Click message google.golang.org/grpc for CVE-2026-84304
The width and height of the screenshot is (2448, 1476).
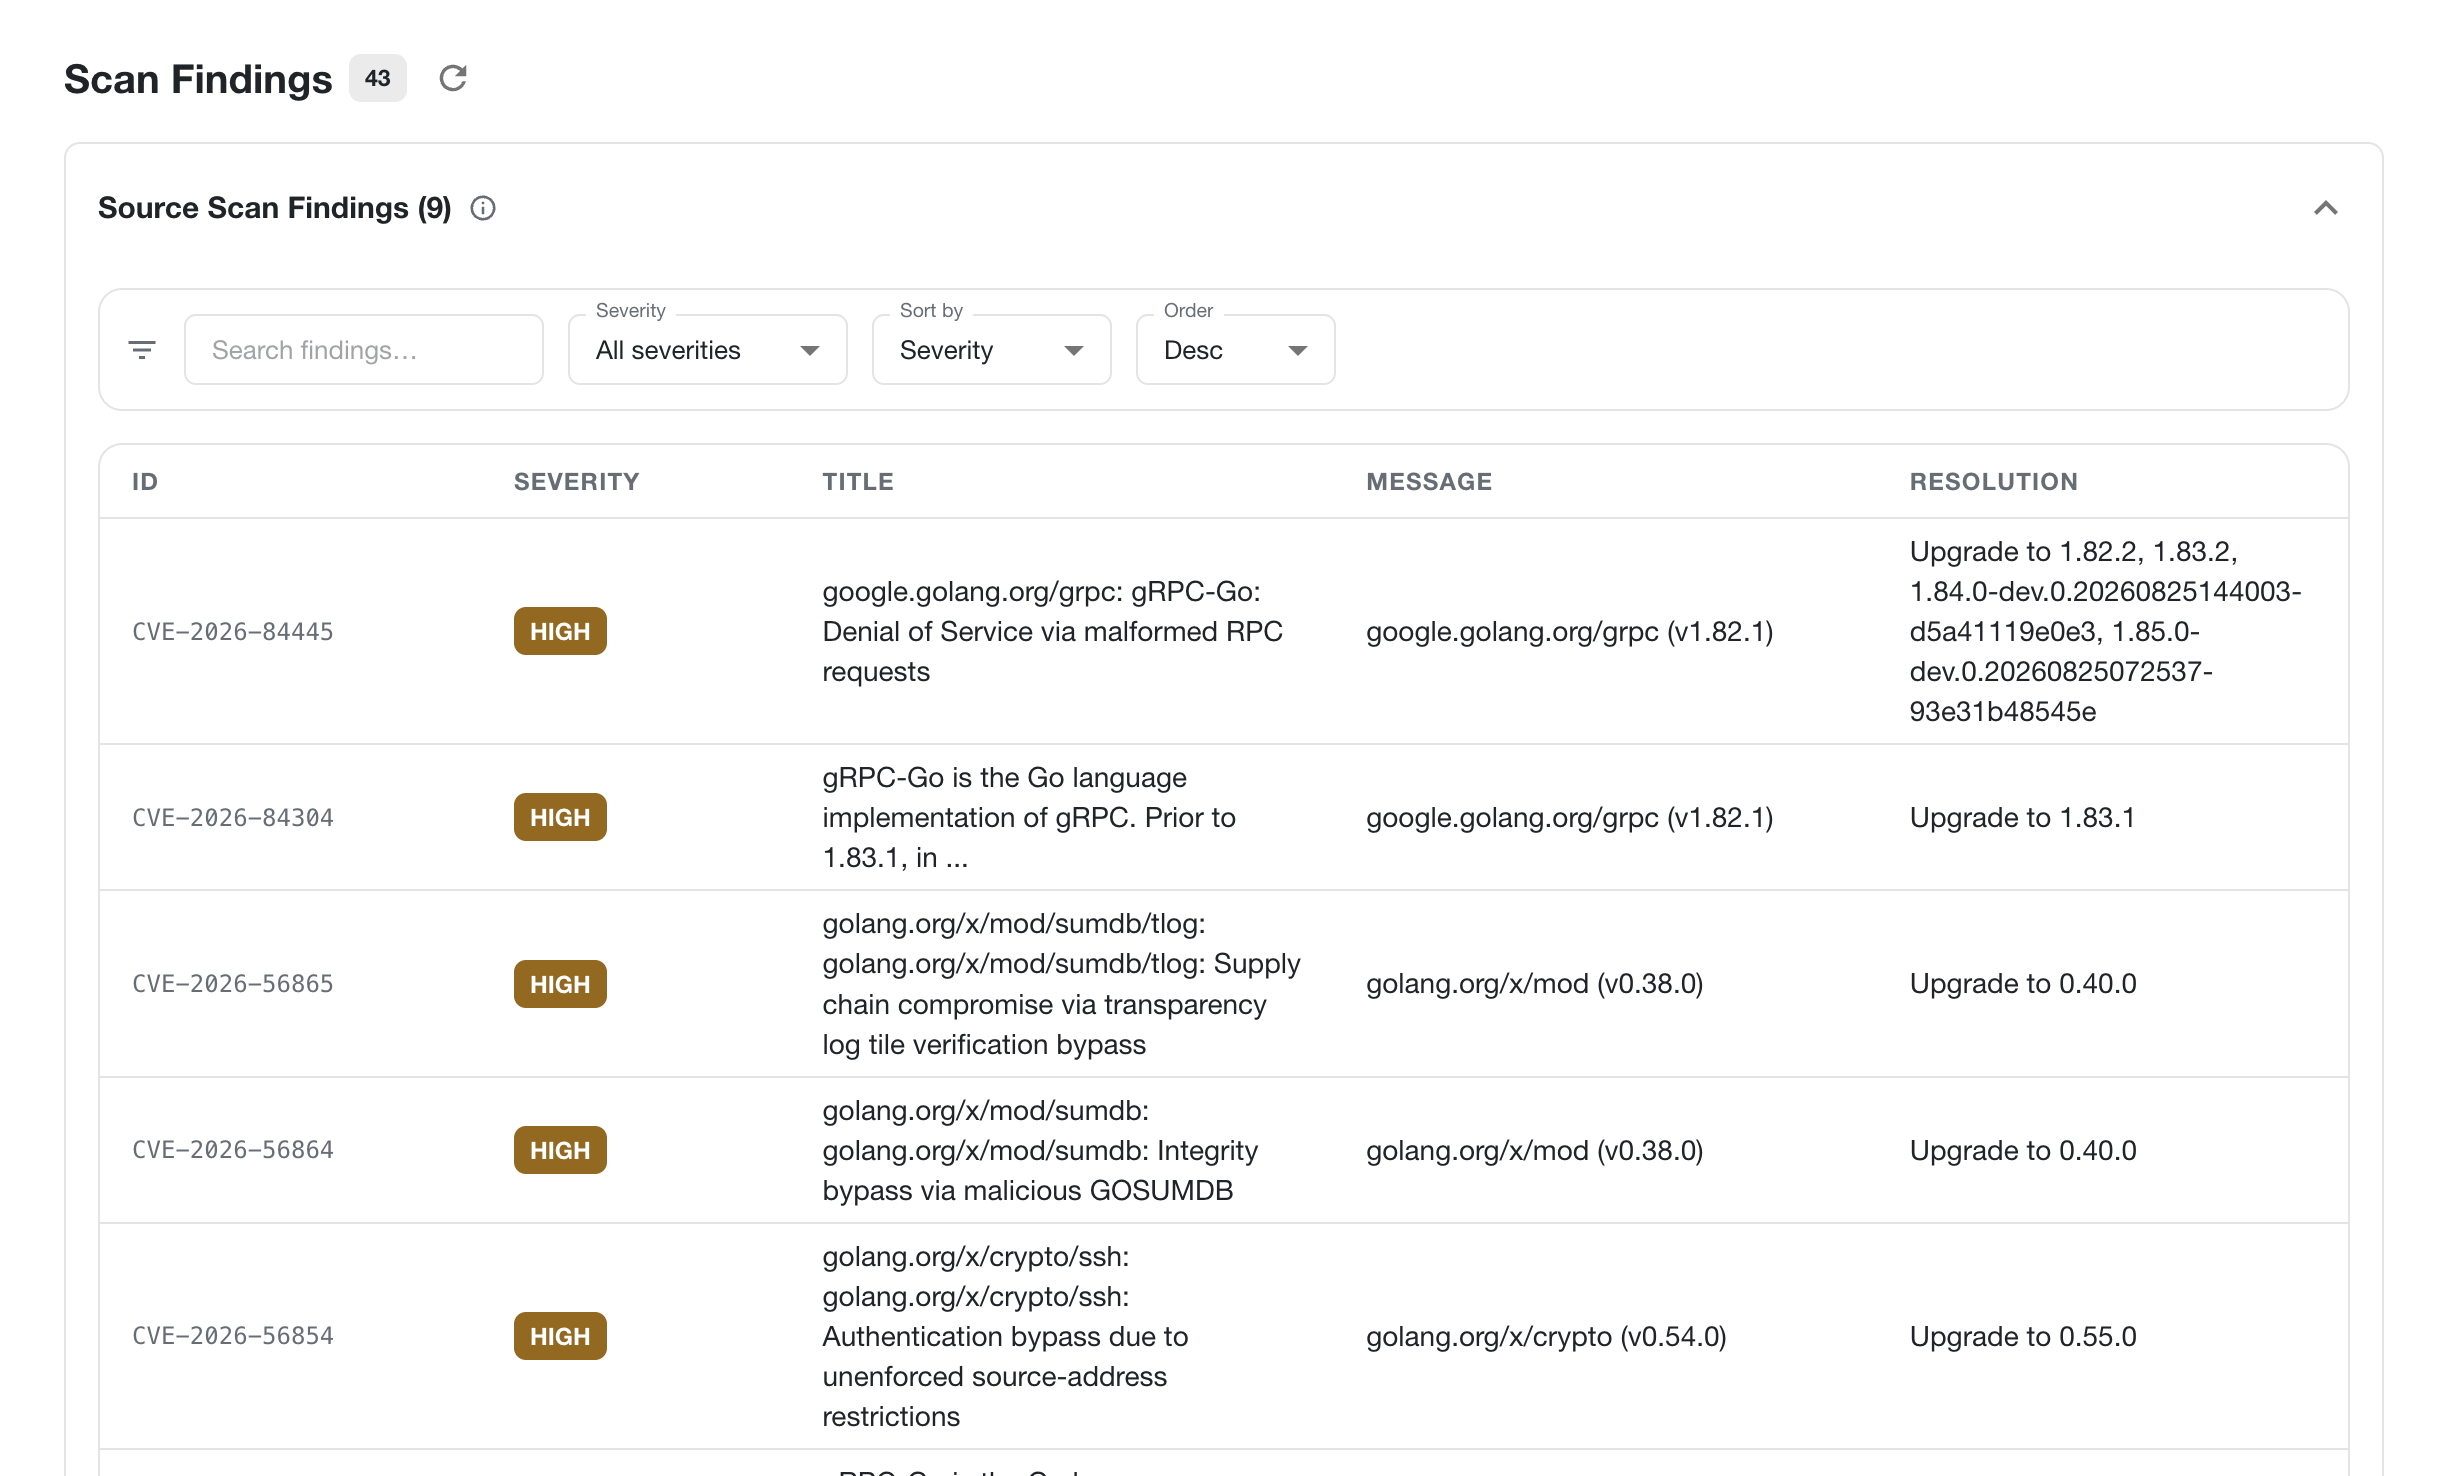click(1569, 818)
